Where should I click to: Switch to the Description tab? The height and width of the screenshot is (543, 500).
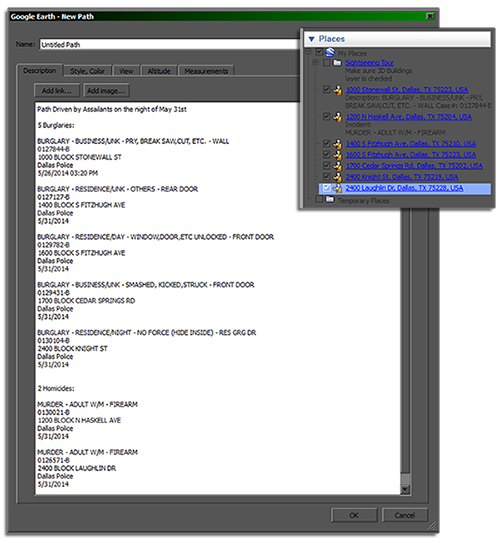[x=39, y=71]
